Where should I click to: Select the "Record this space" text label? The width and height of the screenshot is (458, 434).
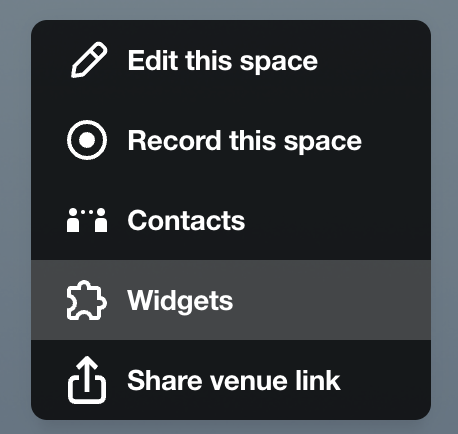click(245, 140)
